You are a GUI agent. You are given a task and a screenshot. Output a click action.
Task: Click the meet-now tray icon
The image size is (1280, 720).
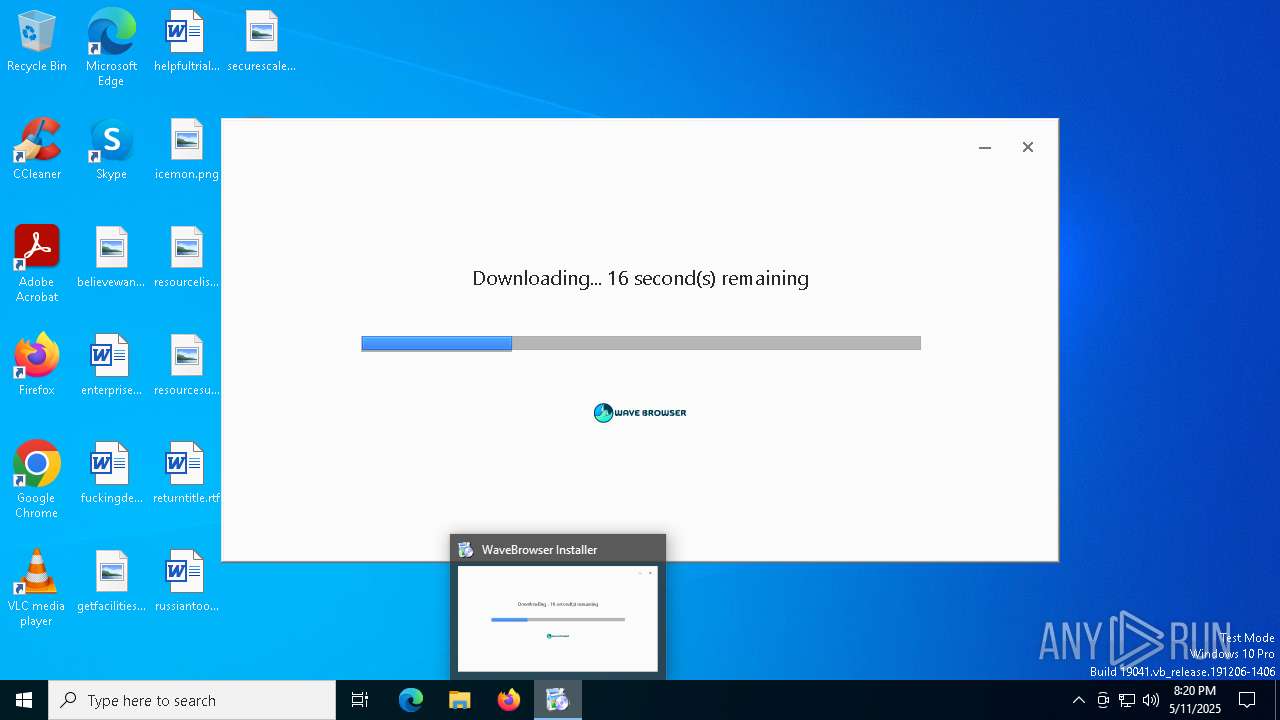[1103, 700]
